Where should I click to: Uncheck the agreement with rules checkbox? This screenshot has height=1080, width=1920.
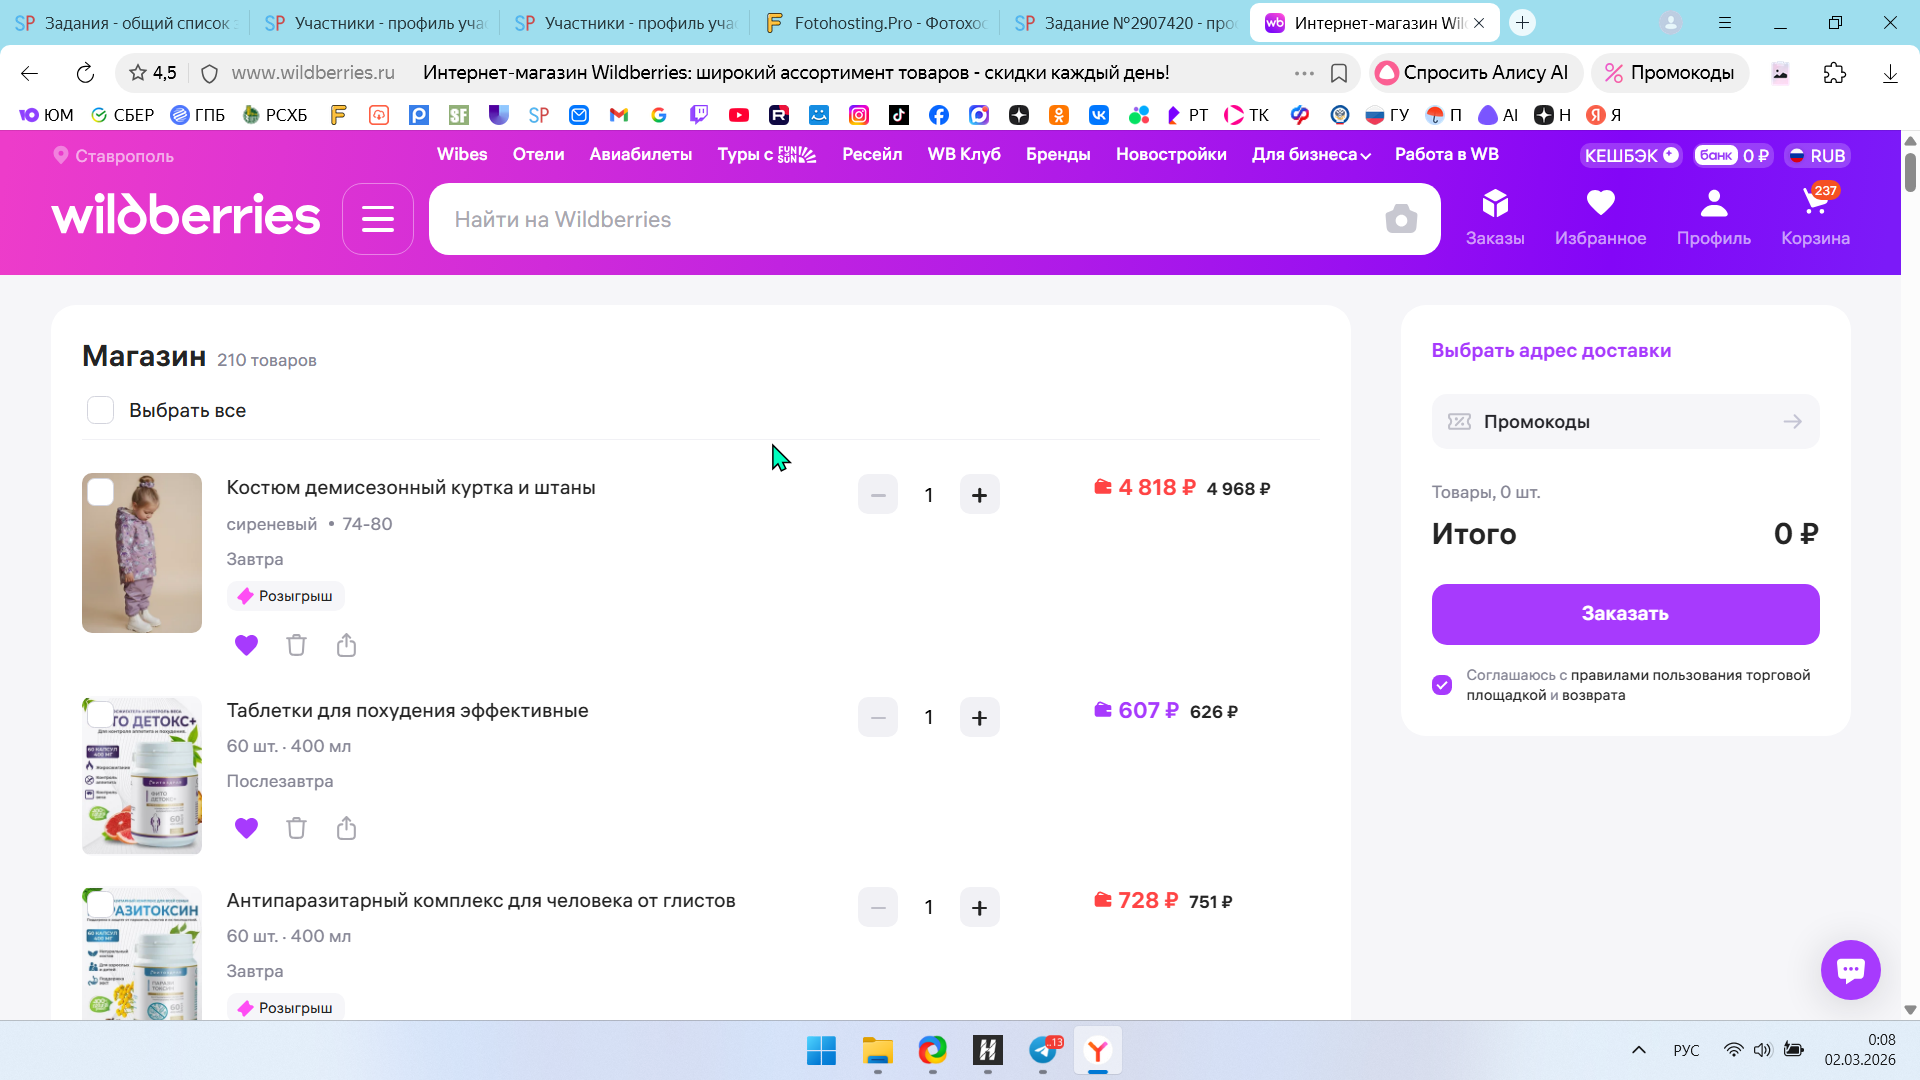click(1442, 685)
